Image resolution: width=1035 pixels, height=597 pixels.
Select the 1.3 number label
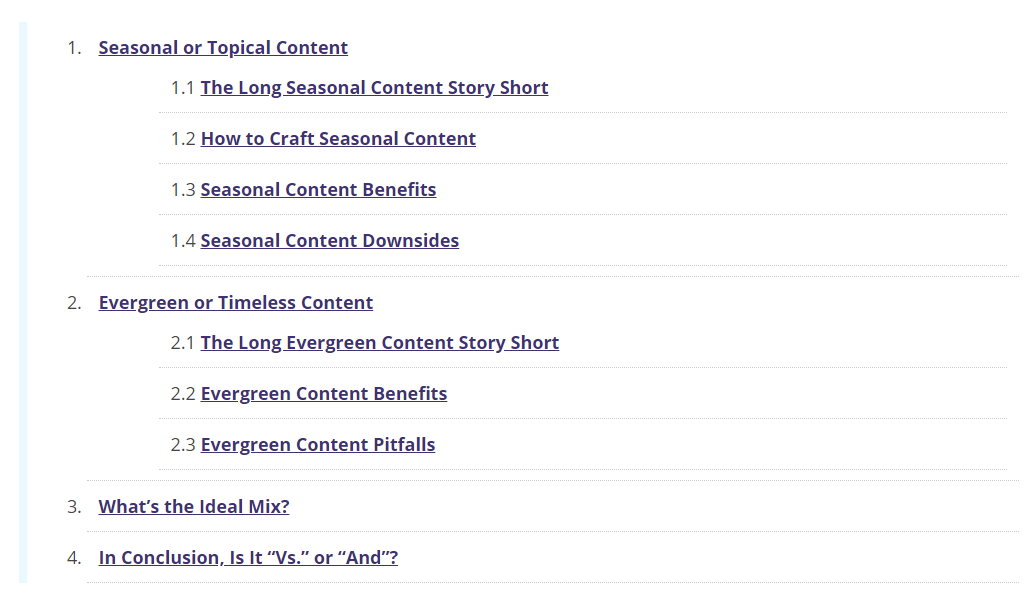click(184, 189)
